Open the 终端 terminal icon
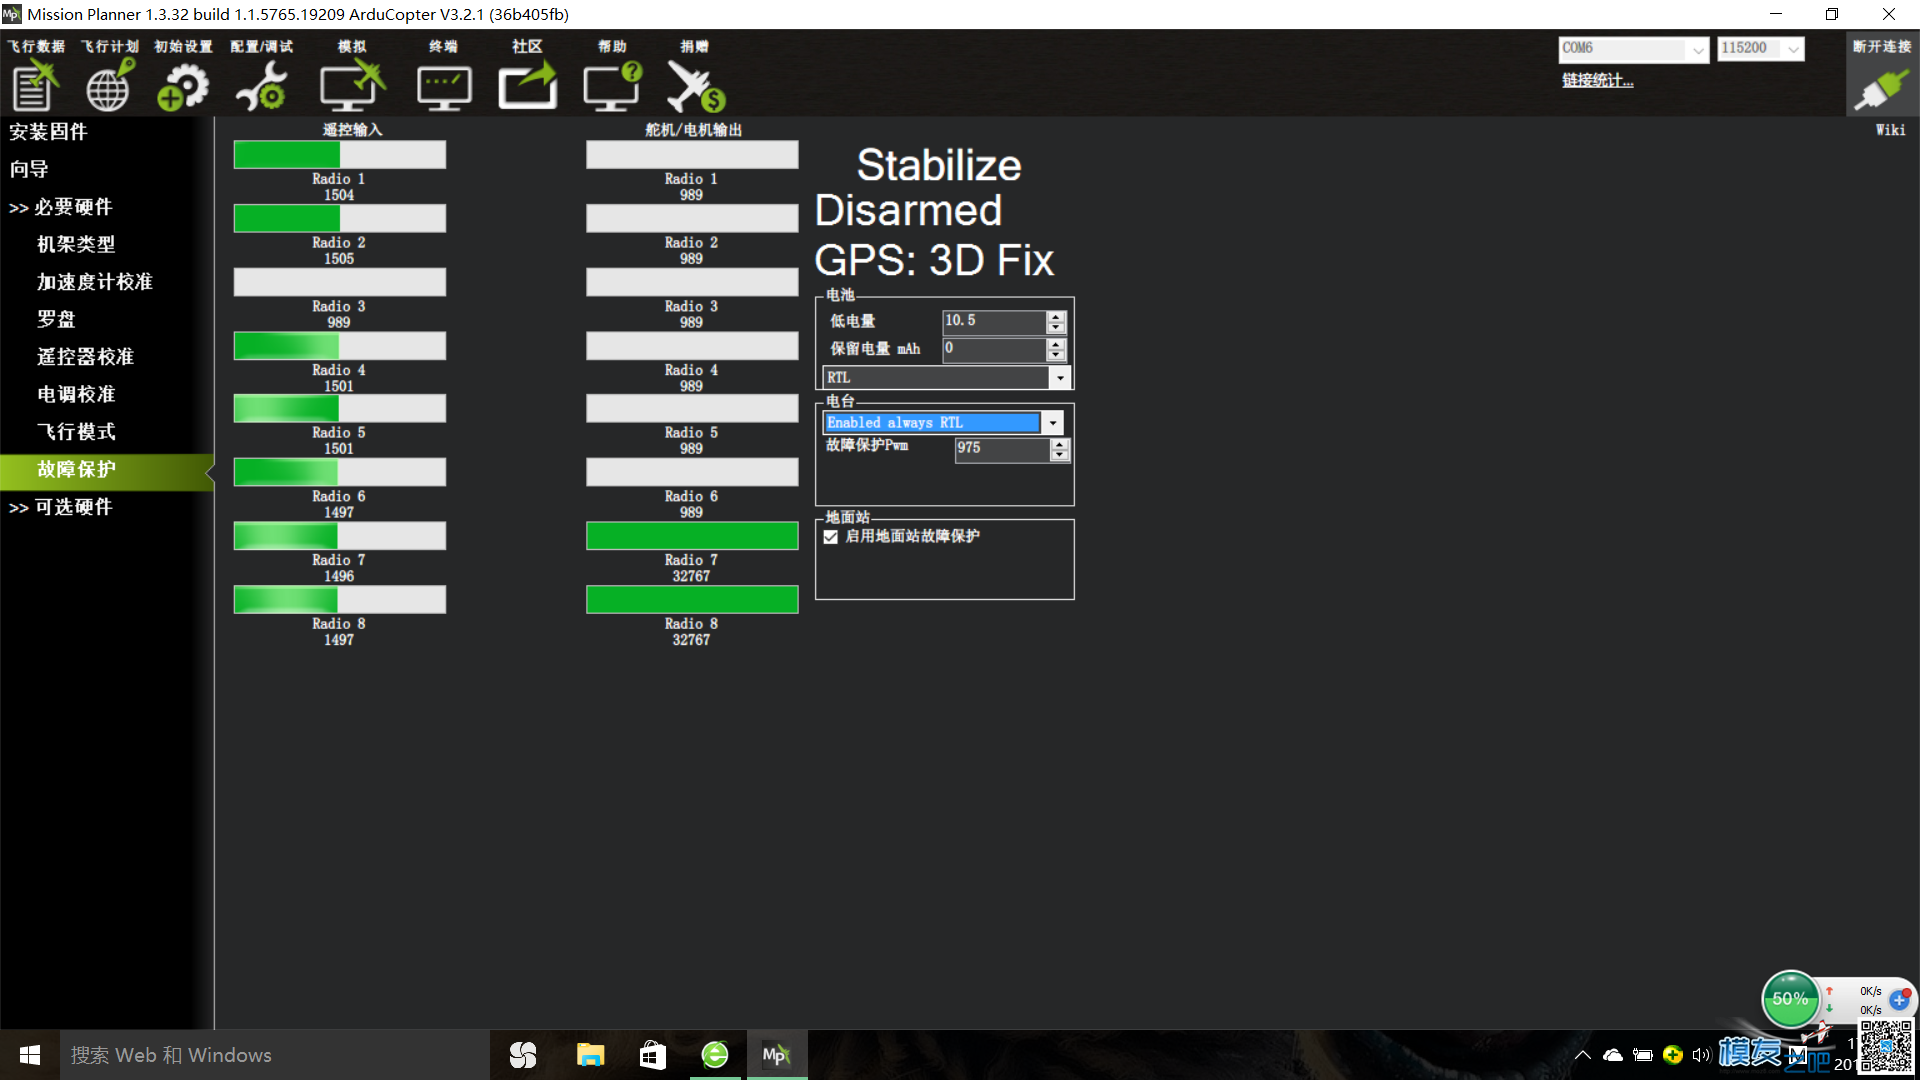Image resolution: width=1920 pixels, height=1080 pixels. tap(444, 88)
